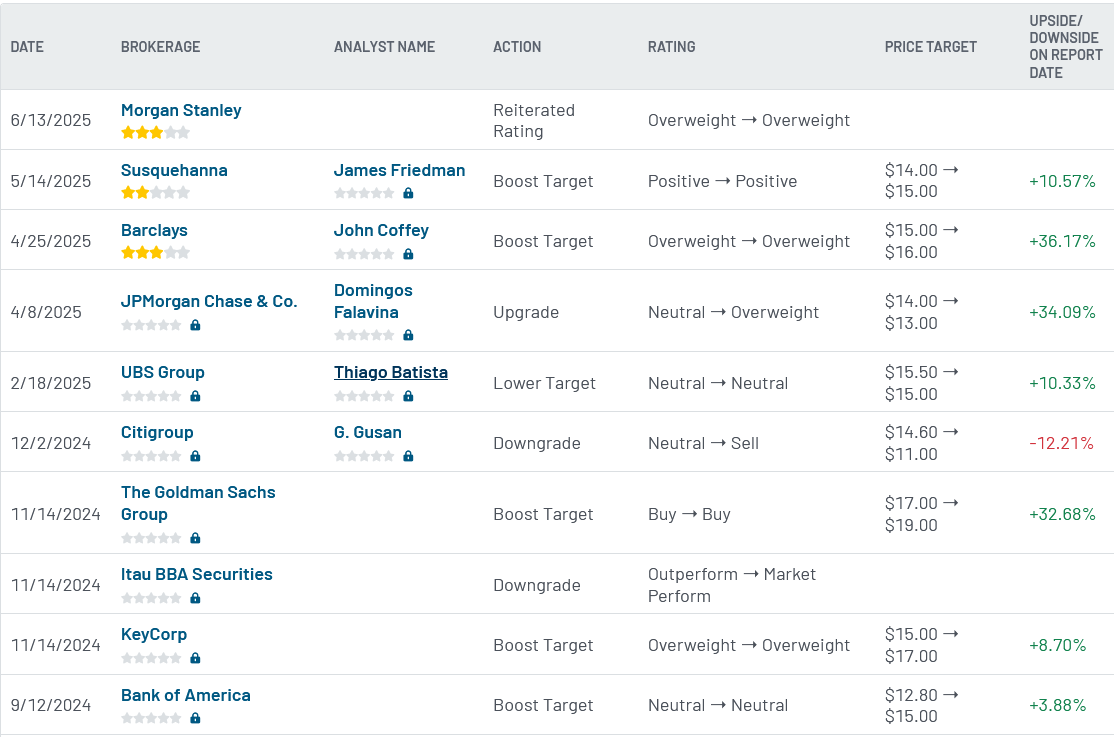Image resolution: width=1114 pixels, height=737 pixels.
Task: Click the Reiterated Rating action cell
Action: click(x=534, y=121)
